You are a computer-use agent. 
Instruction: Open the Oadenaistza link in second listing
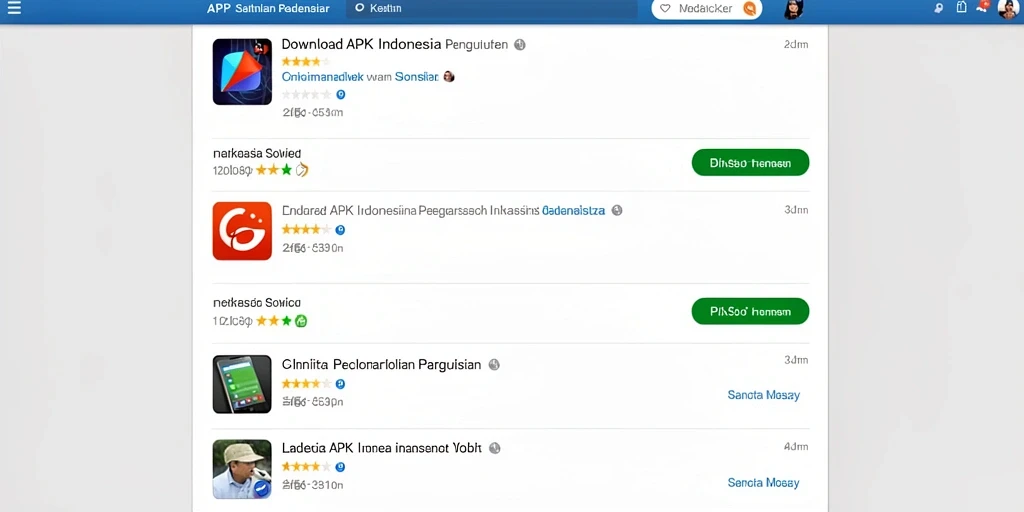[573, 210]
